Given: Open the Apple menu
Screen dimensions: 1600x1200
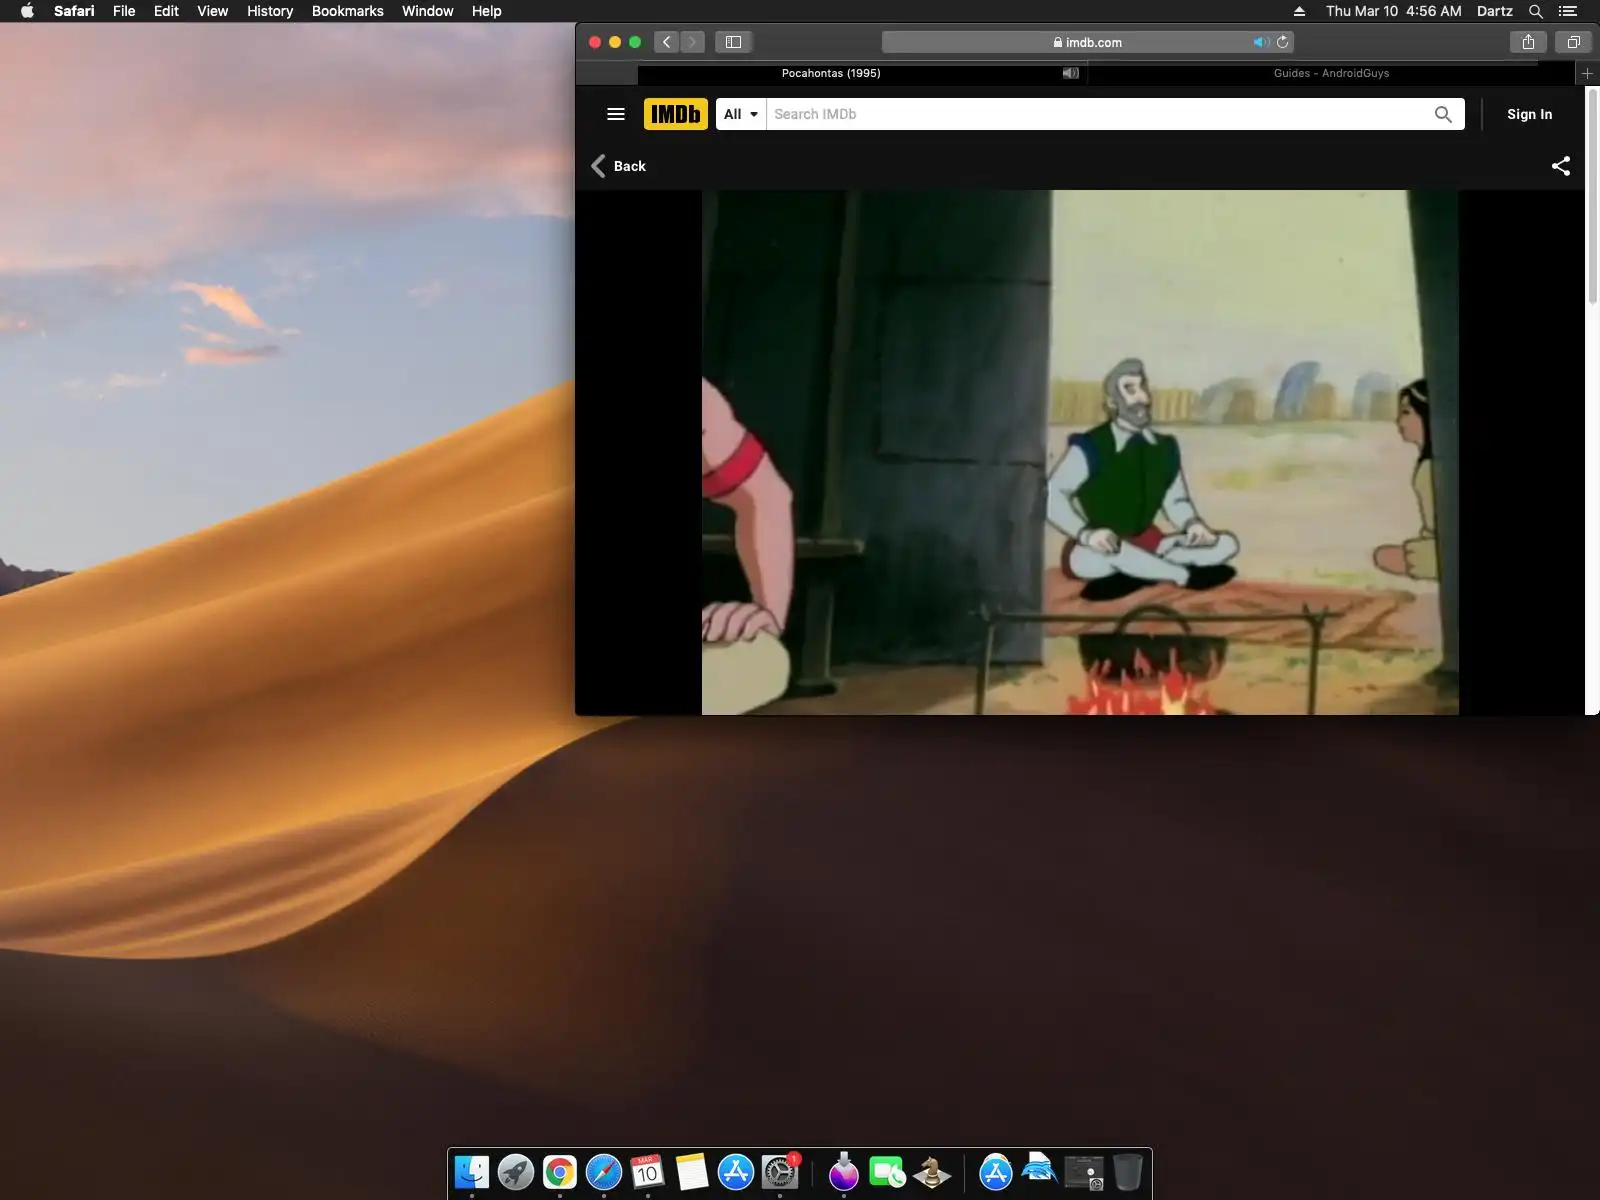Looking at the screenshot, I should [27, 11].
